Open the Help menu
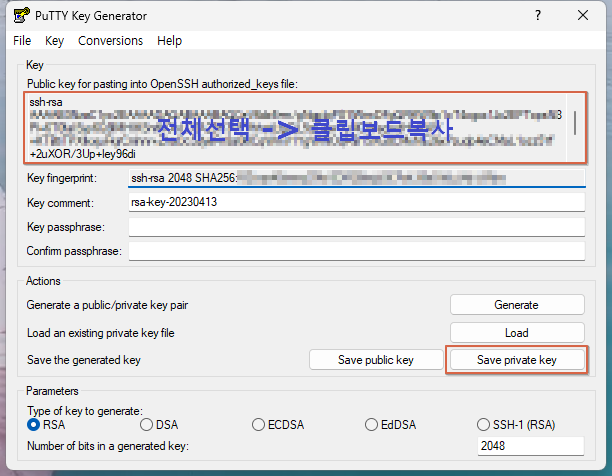Image resolution: width=612 pixels, height=476 pixels. coord(169,41)
